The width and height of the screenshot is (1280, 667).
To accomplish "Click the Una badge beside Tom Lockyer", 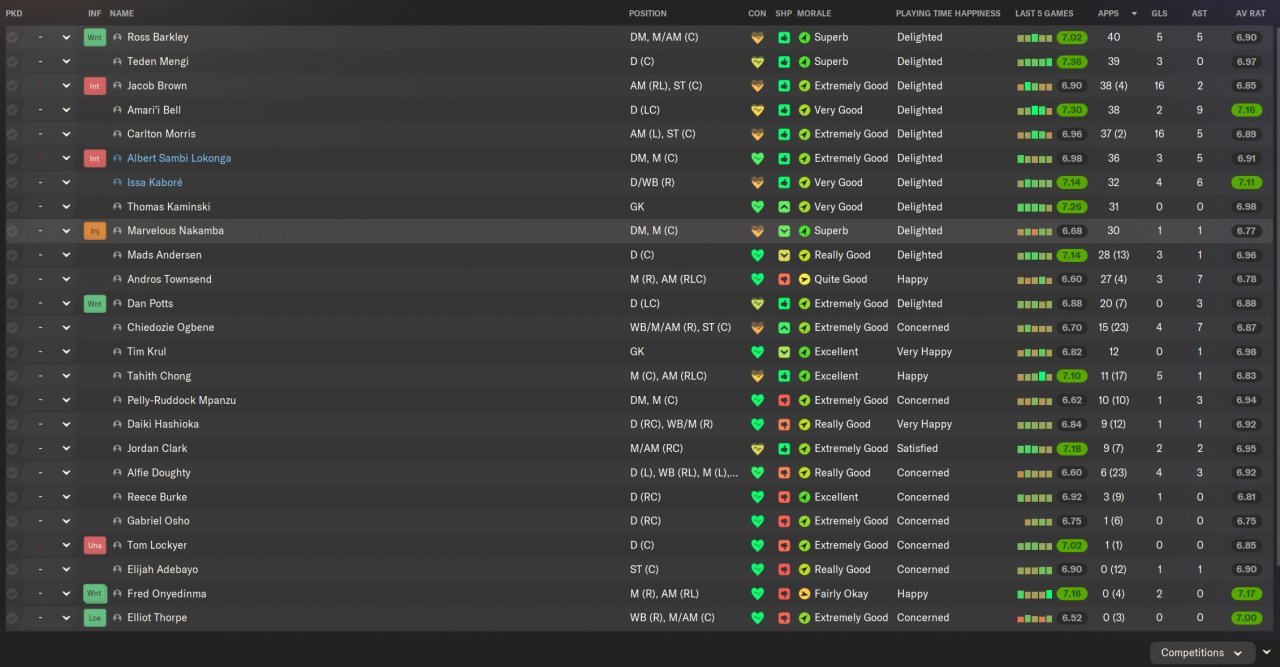I will pos(95,545).
